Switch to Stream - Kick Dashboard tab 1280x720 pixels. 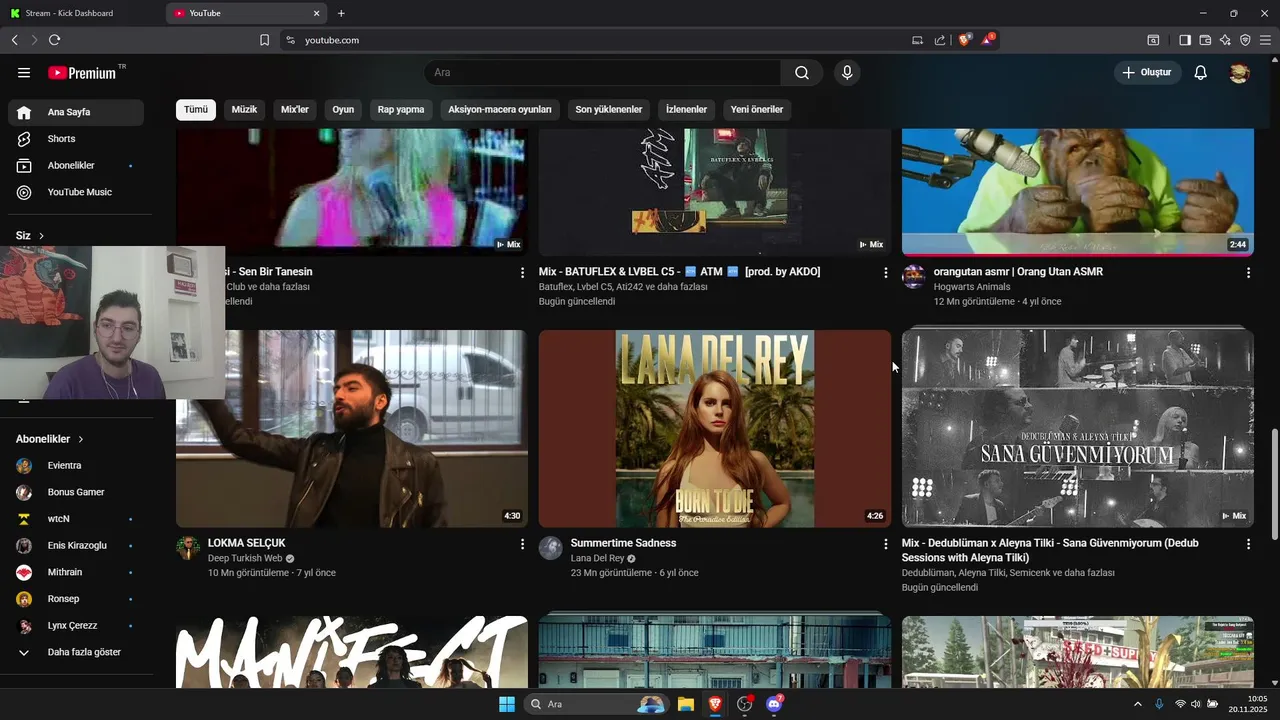click(x=80, y=13)
